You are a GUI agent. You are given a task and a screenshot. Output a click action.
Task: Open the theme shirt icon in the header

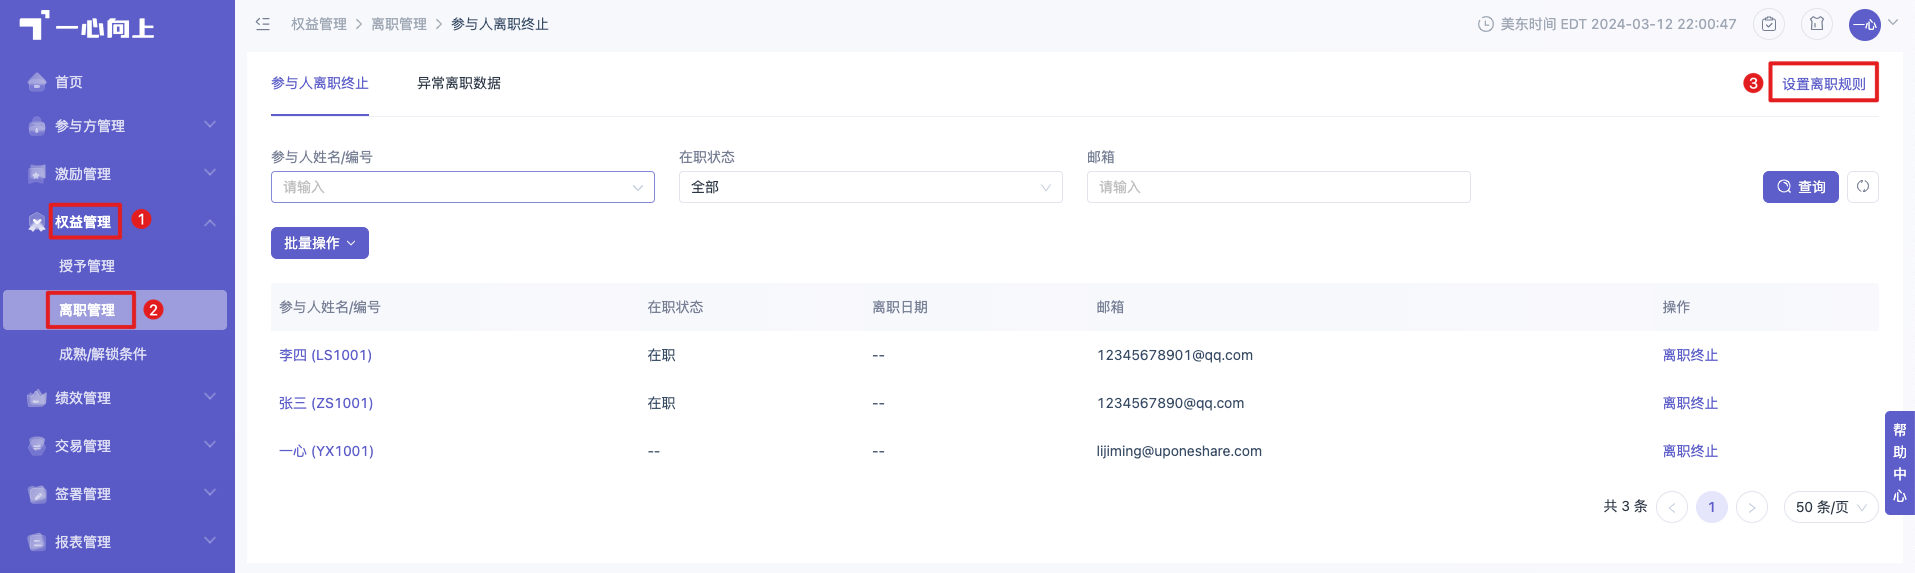(x=1817, y=24)
